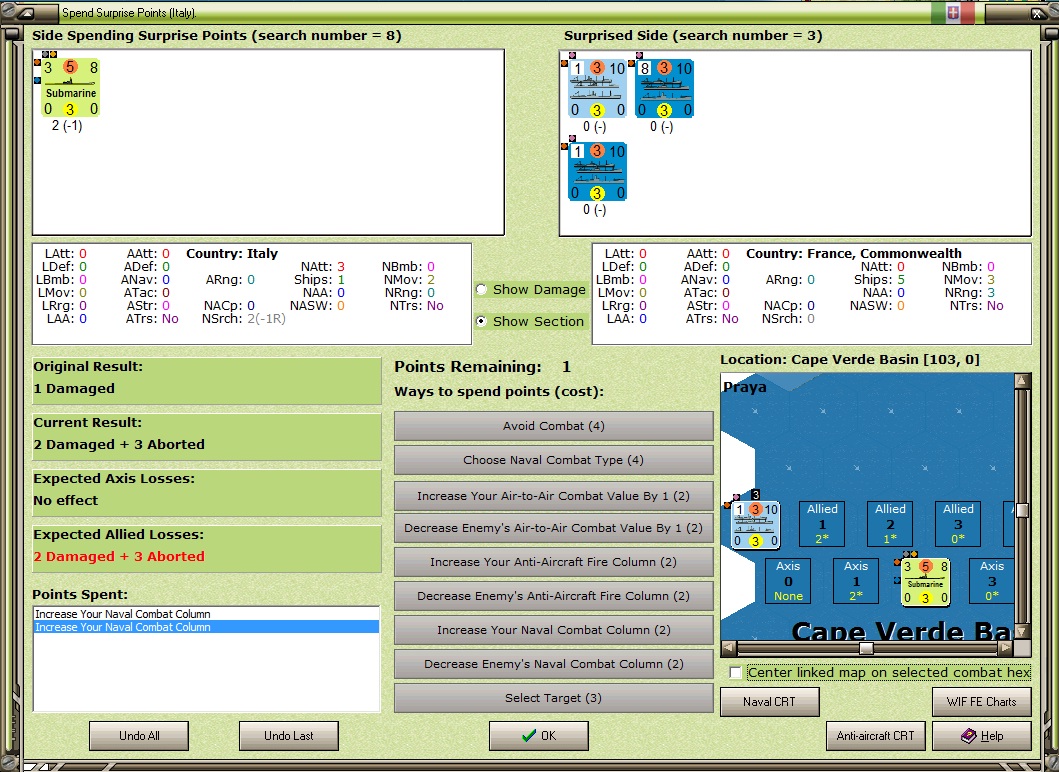The width and height of the screenshot is (1059, 772).
Task: Toggle Center linked map on selected combat hex
Action: point(736,673)
